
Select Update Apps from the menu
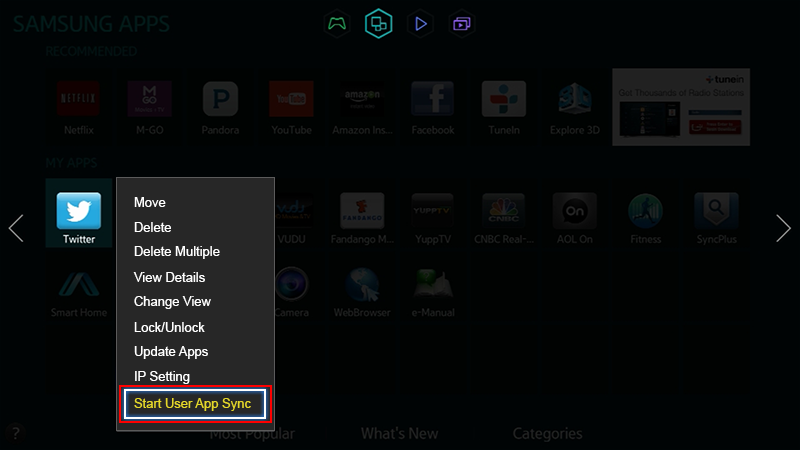point(171,352)
